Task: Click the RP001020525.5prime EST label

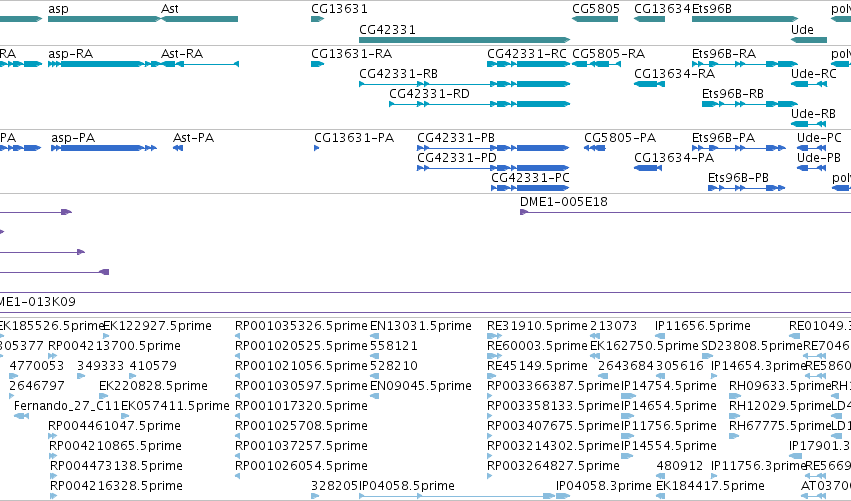Action: point(301,346)
